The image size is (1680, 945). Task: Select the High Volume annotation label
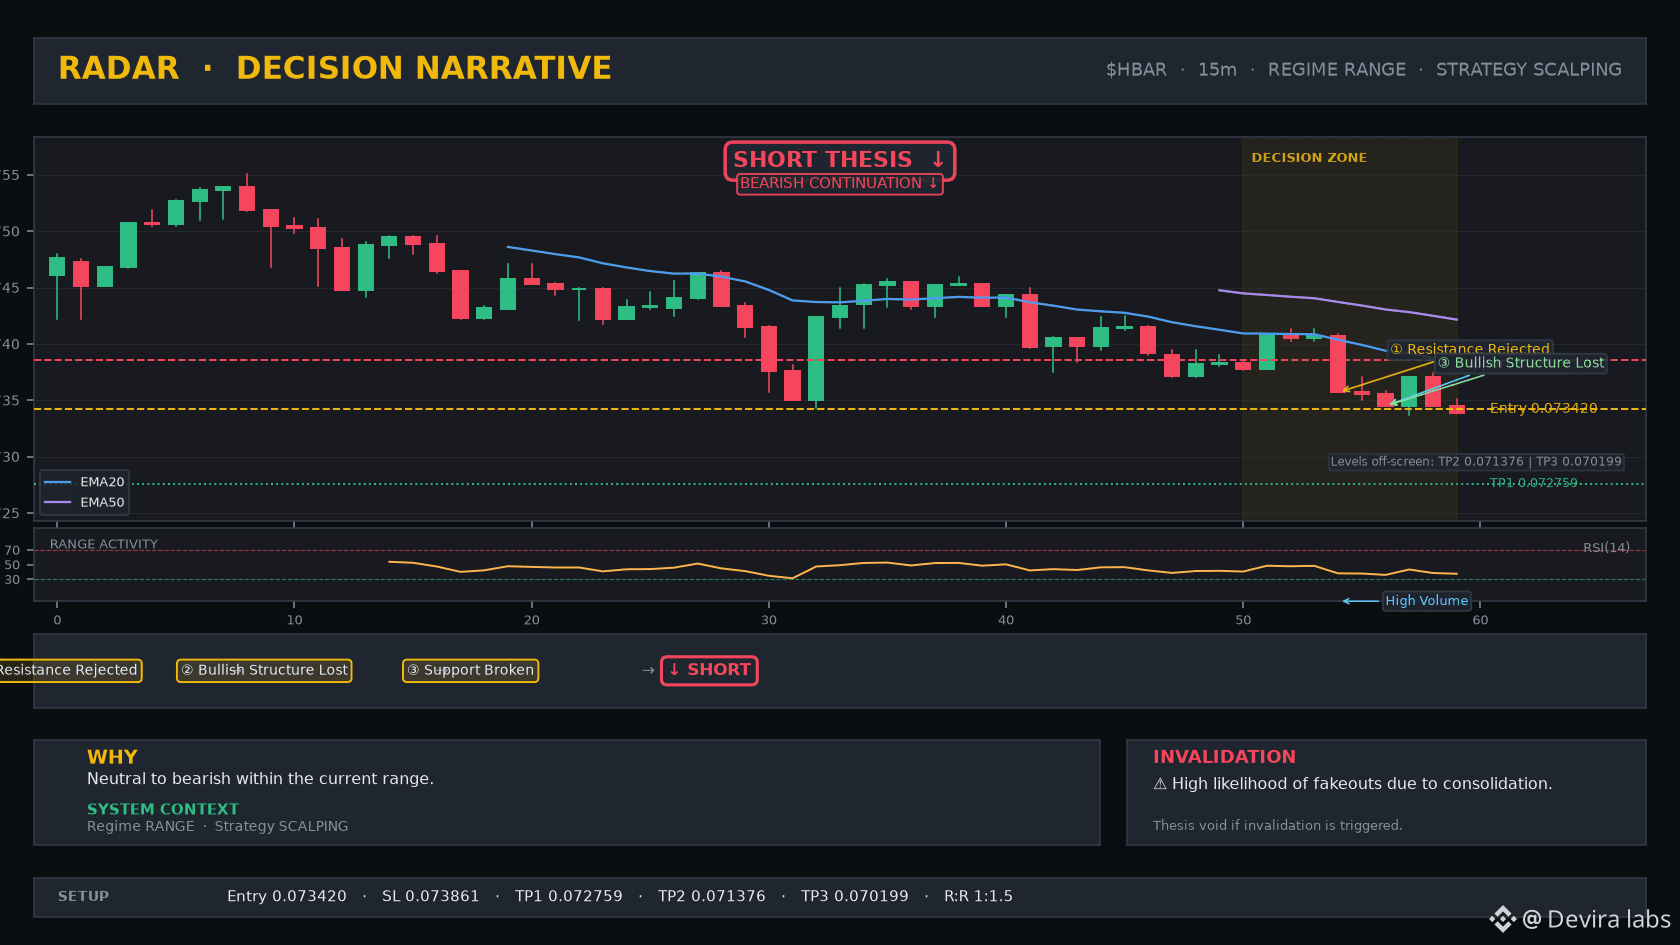(1426, 601)
